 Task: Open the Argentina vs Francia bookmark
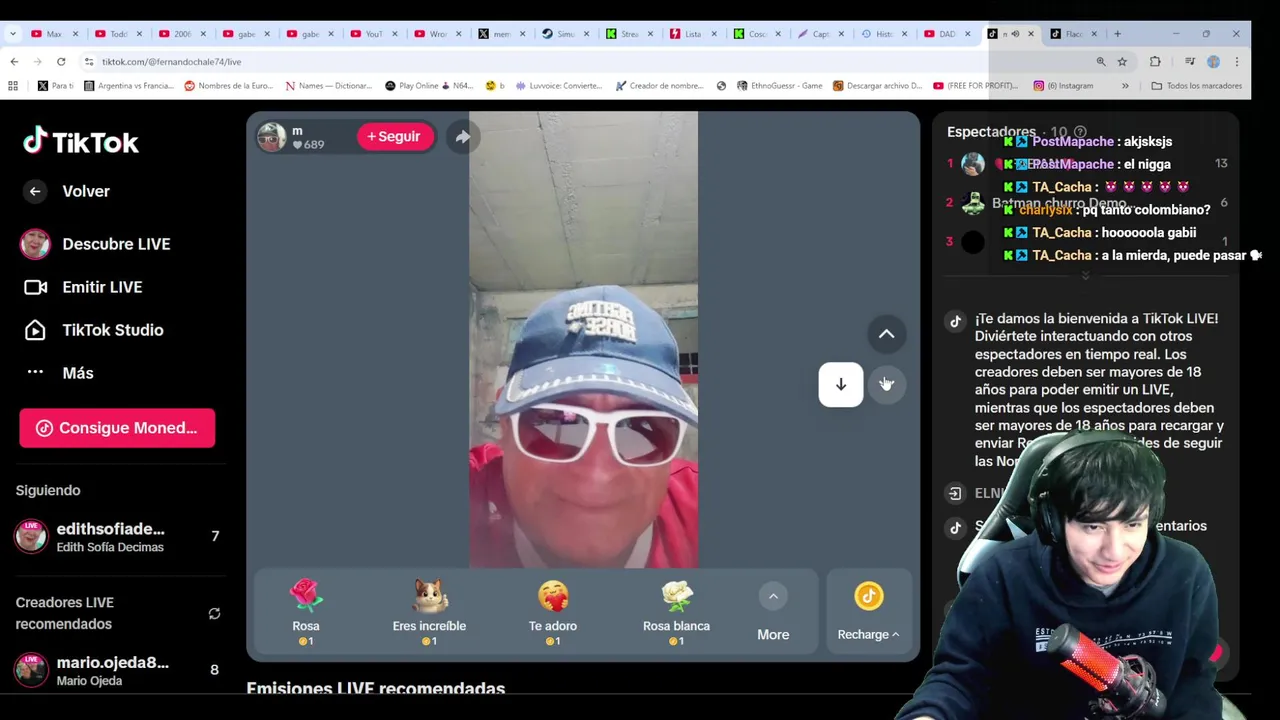pos(129,86)
